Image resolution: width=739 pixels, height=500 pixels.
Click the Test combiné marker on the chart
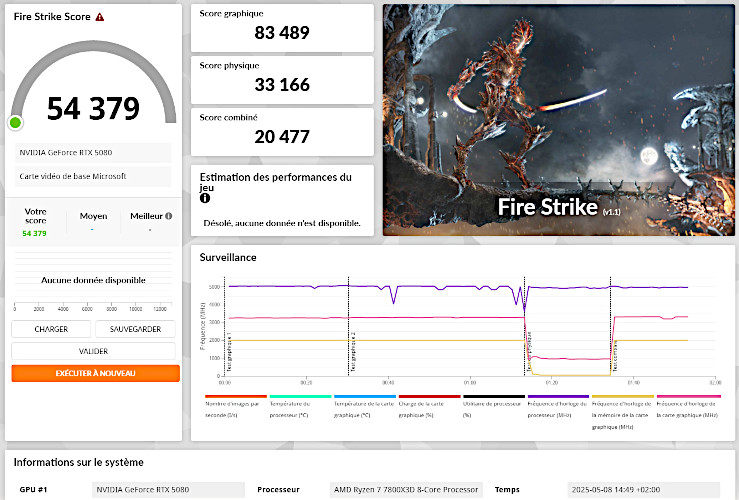pyautogui.click(x=615, y=357)
